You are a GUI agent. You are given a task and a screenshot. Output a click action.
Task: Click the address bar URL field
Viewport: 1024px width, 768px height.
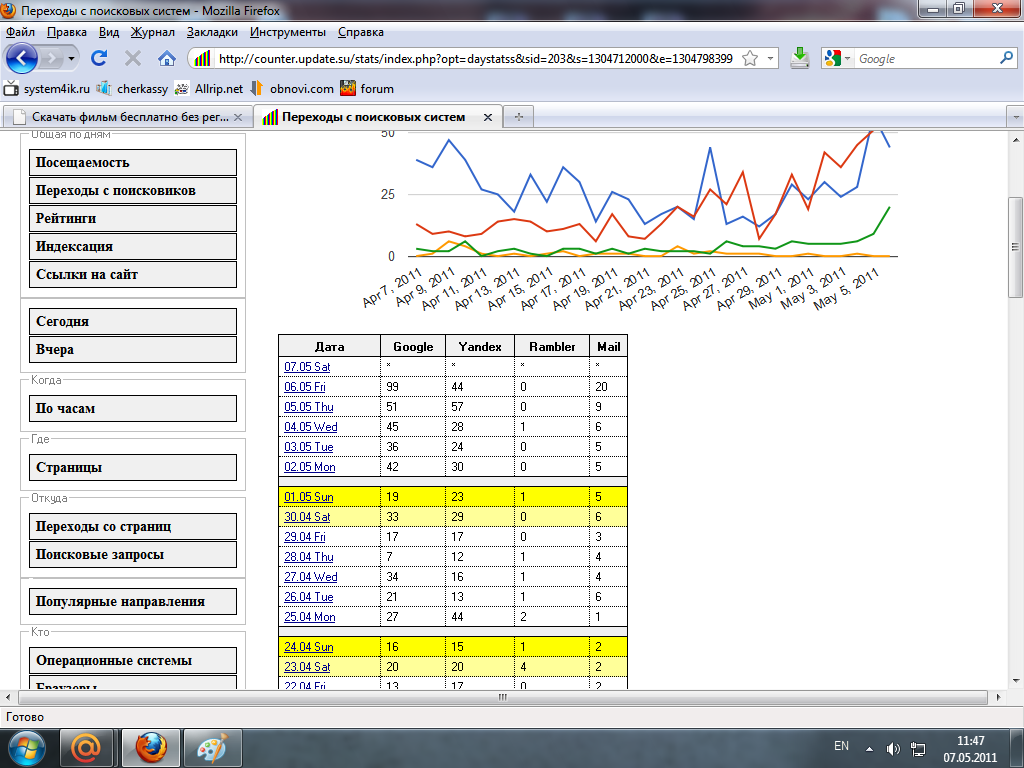pos(475,59)
